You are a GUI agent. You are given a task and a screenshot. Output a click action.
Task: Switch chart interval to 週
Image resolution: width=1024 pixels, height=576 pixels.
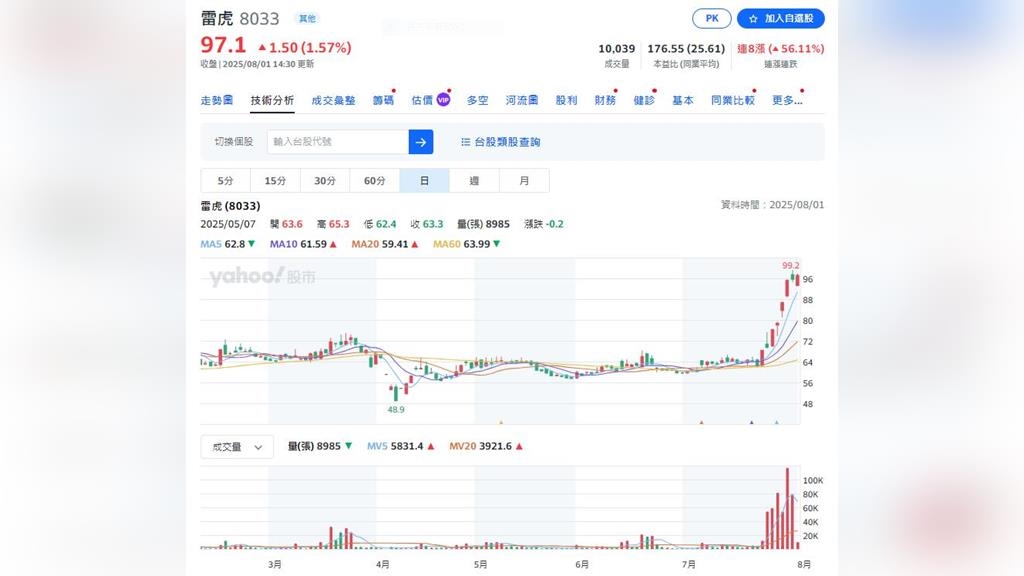474,181
